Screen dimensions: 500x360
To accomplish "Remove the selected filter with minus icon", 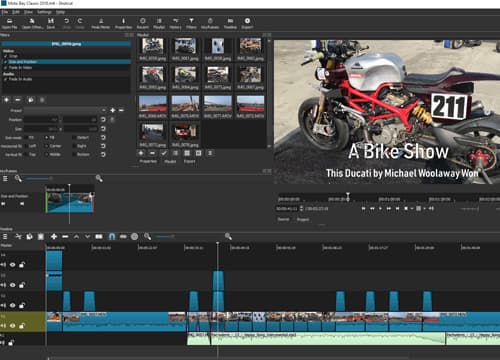I will click(18, 100).
